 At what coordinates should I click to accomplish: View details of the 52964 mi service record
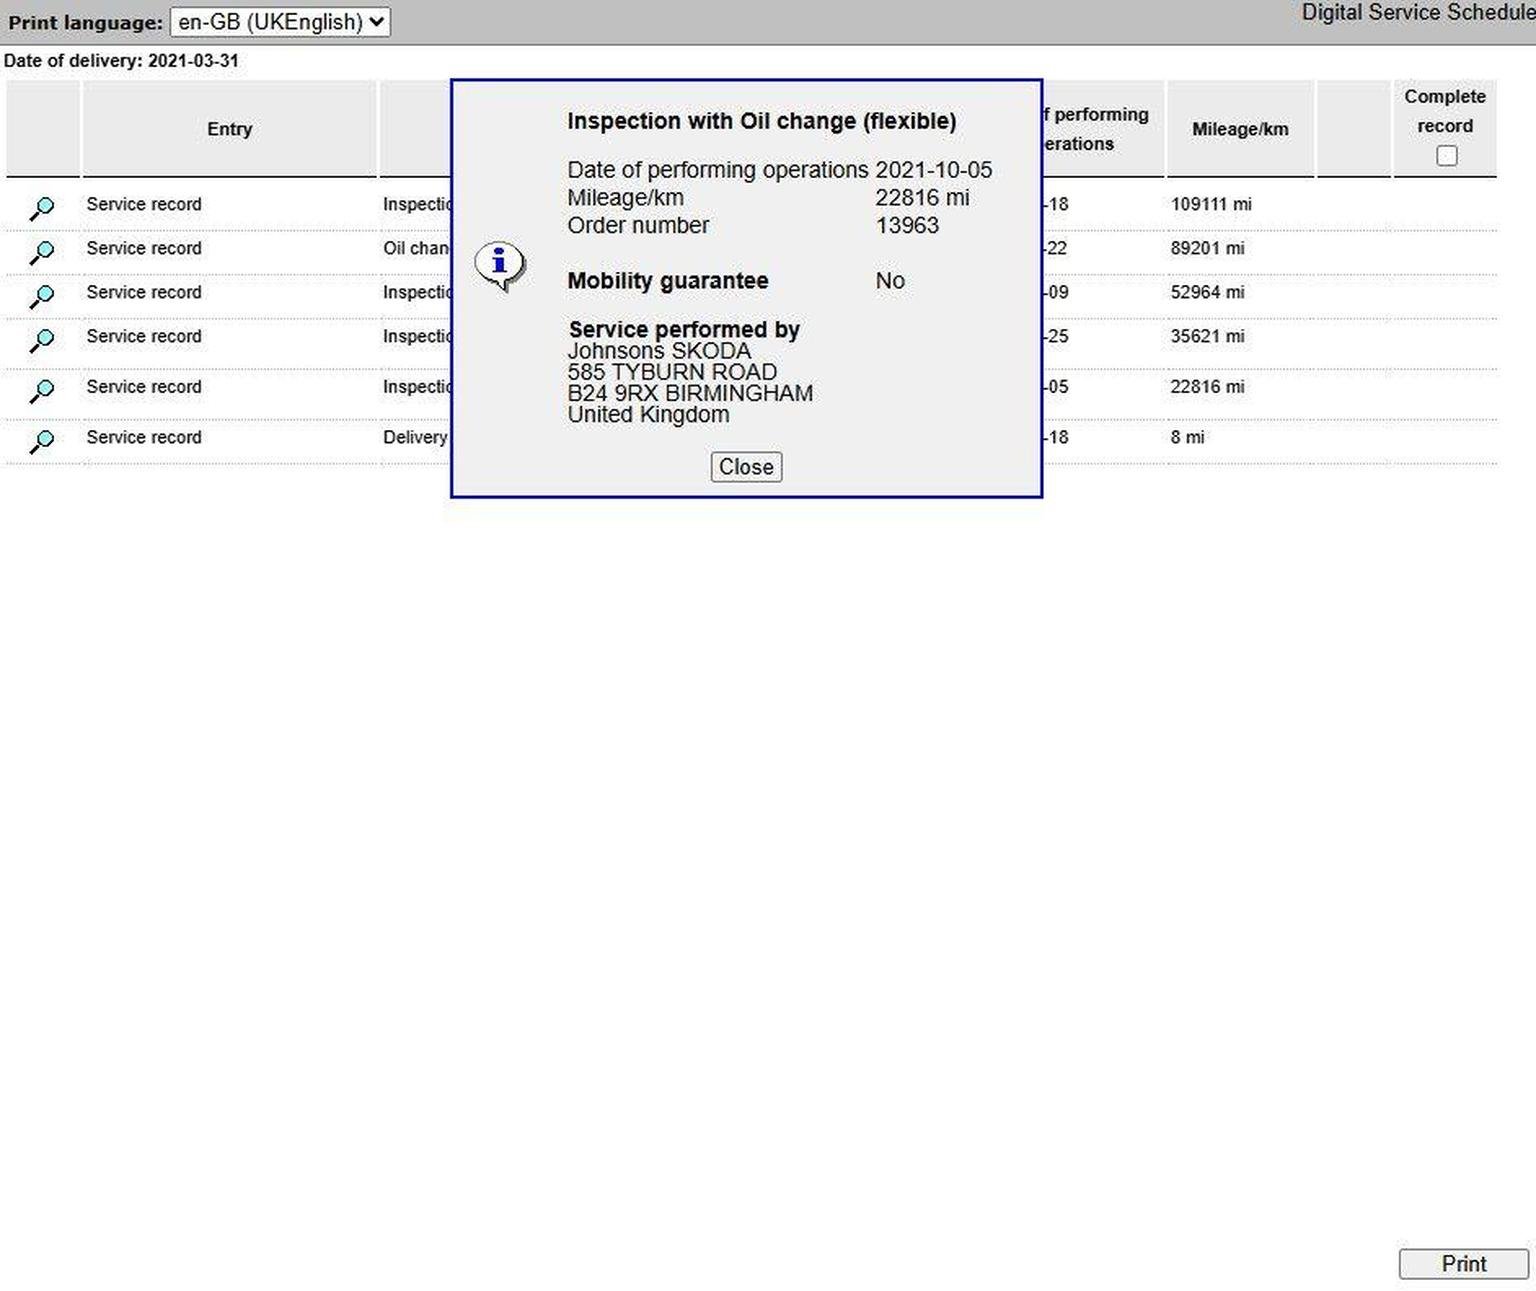point(42,296)
